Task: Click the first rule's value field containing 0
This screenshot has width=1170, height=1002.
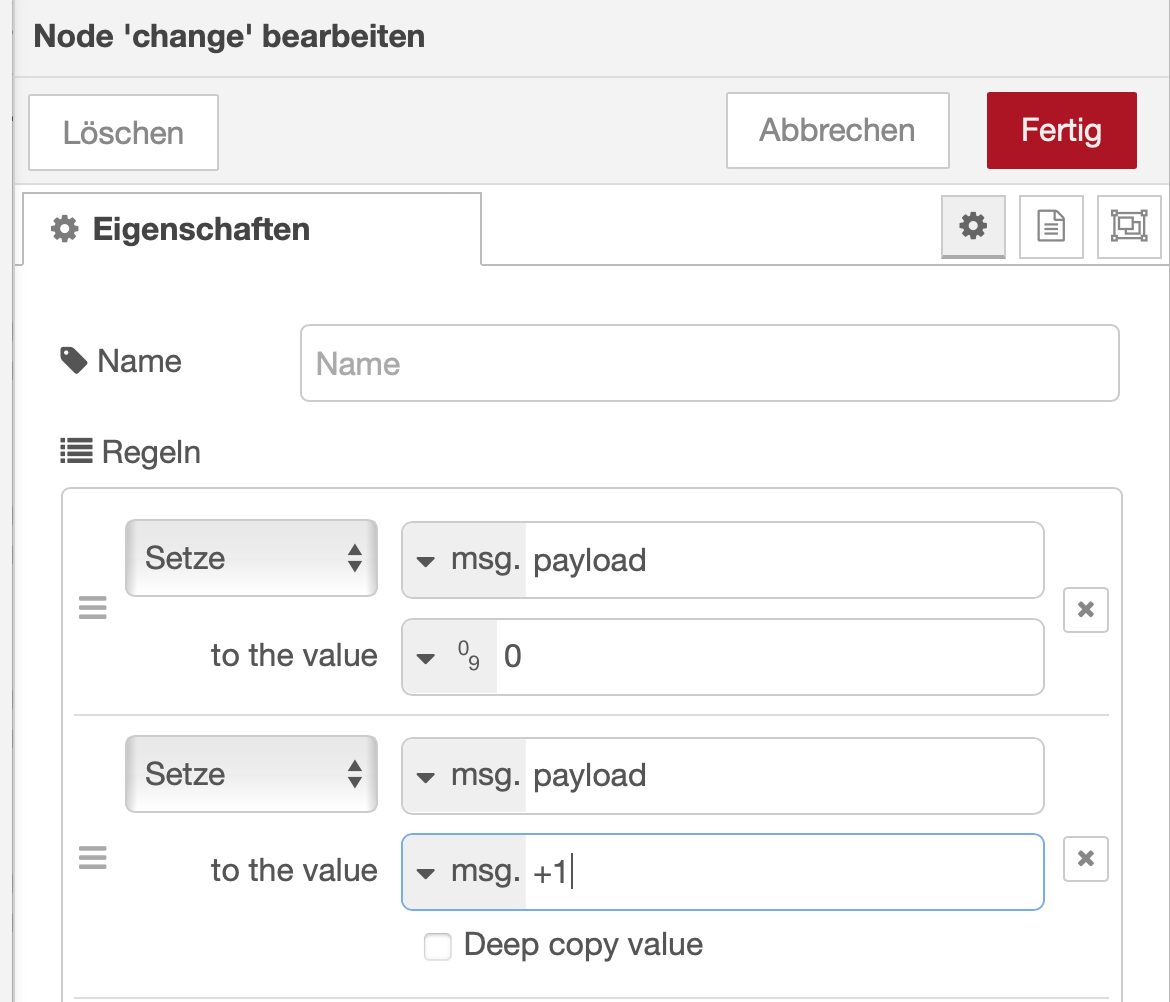Action: (770, 657)
